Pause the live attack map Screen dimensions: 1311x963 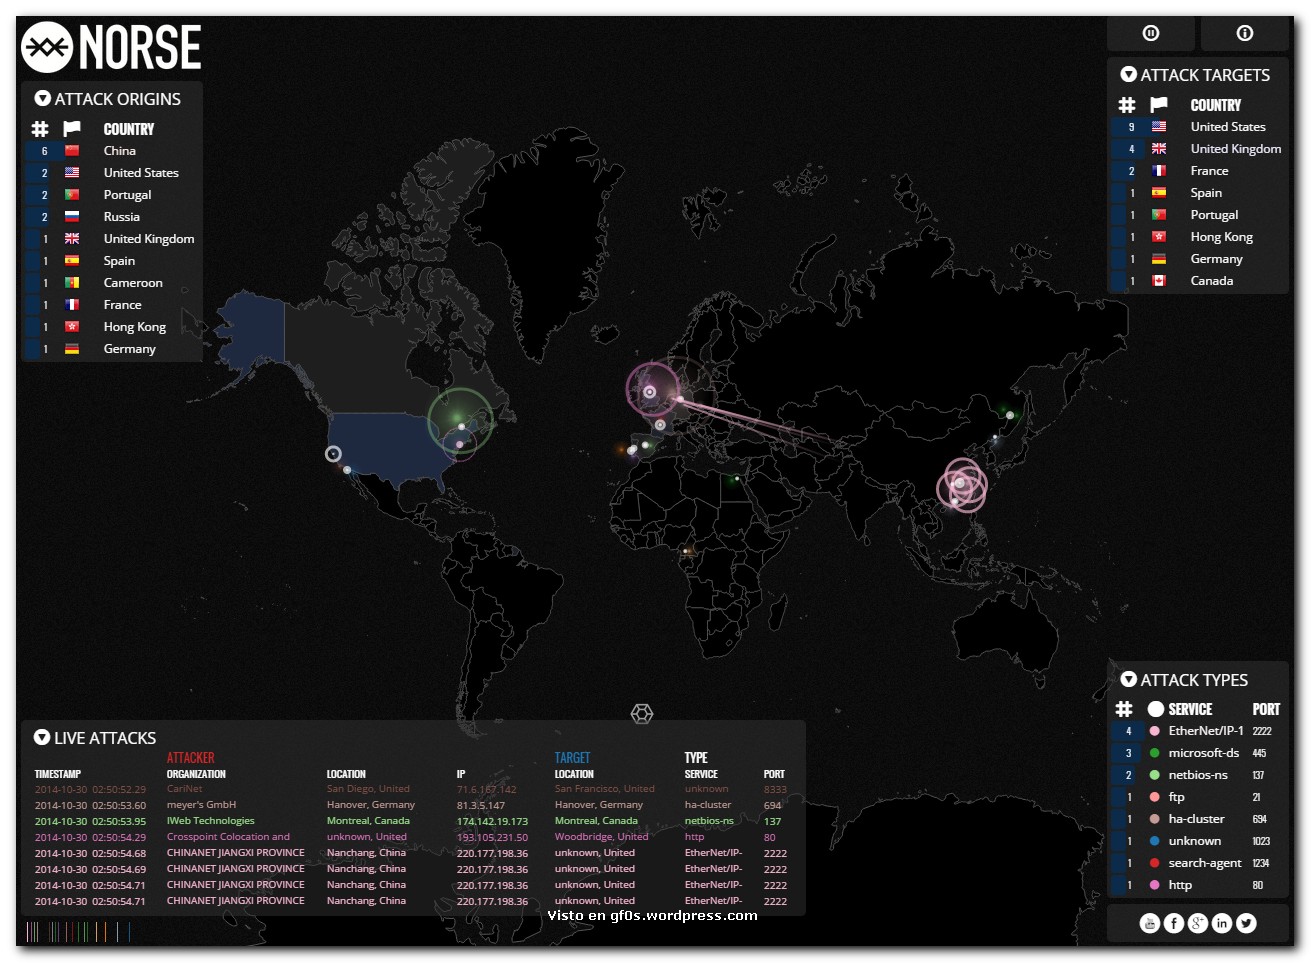coord(1150,33)
